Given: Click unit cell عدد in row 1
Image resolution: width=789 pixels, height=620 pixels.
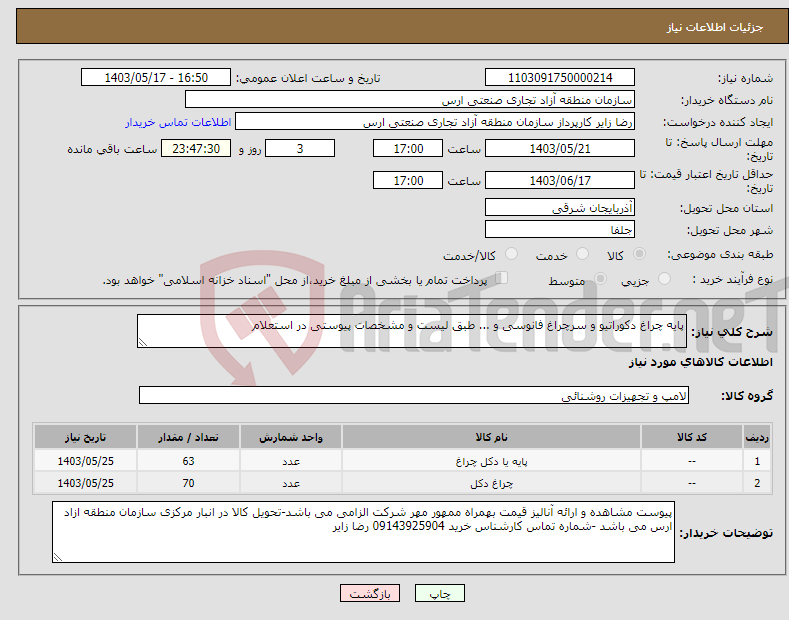Looking at the screenshot, I should [291, 461].
